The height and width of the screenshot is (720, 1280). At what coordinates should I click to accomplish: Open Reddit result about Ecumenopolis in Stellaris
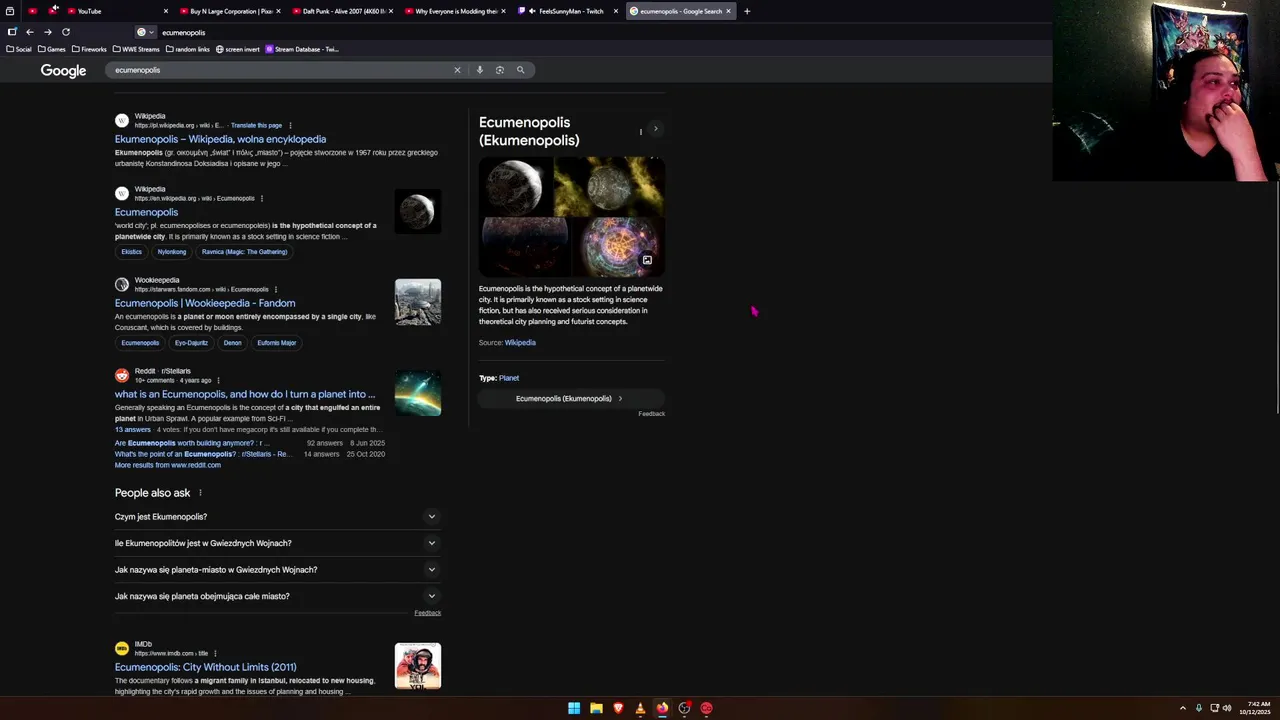245,394
